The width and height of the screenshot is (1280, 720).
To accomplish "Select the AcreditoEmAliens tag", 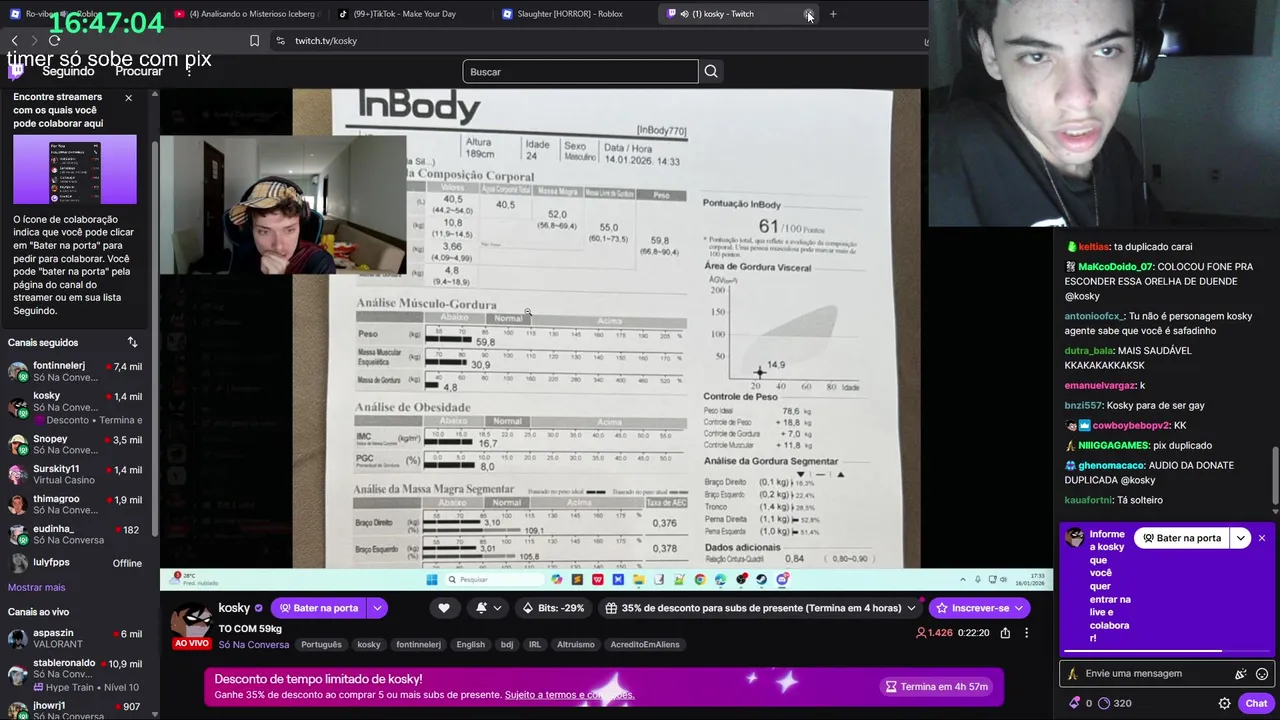I will pos(645,645).
